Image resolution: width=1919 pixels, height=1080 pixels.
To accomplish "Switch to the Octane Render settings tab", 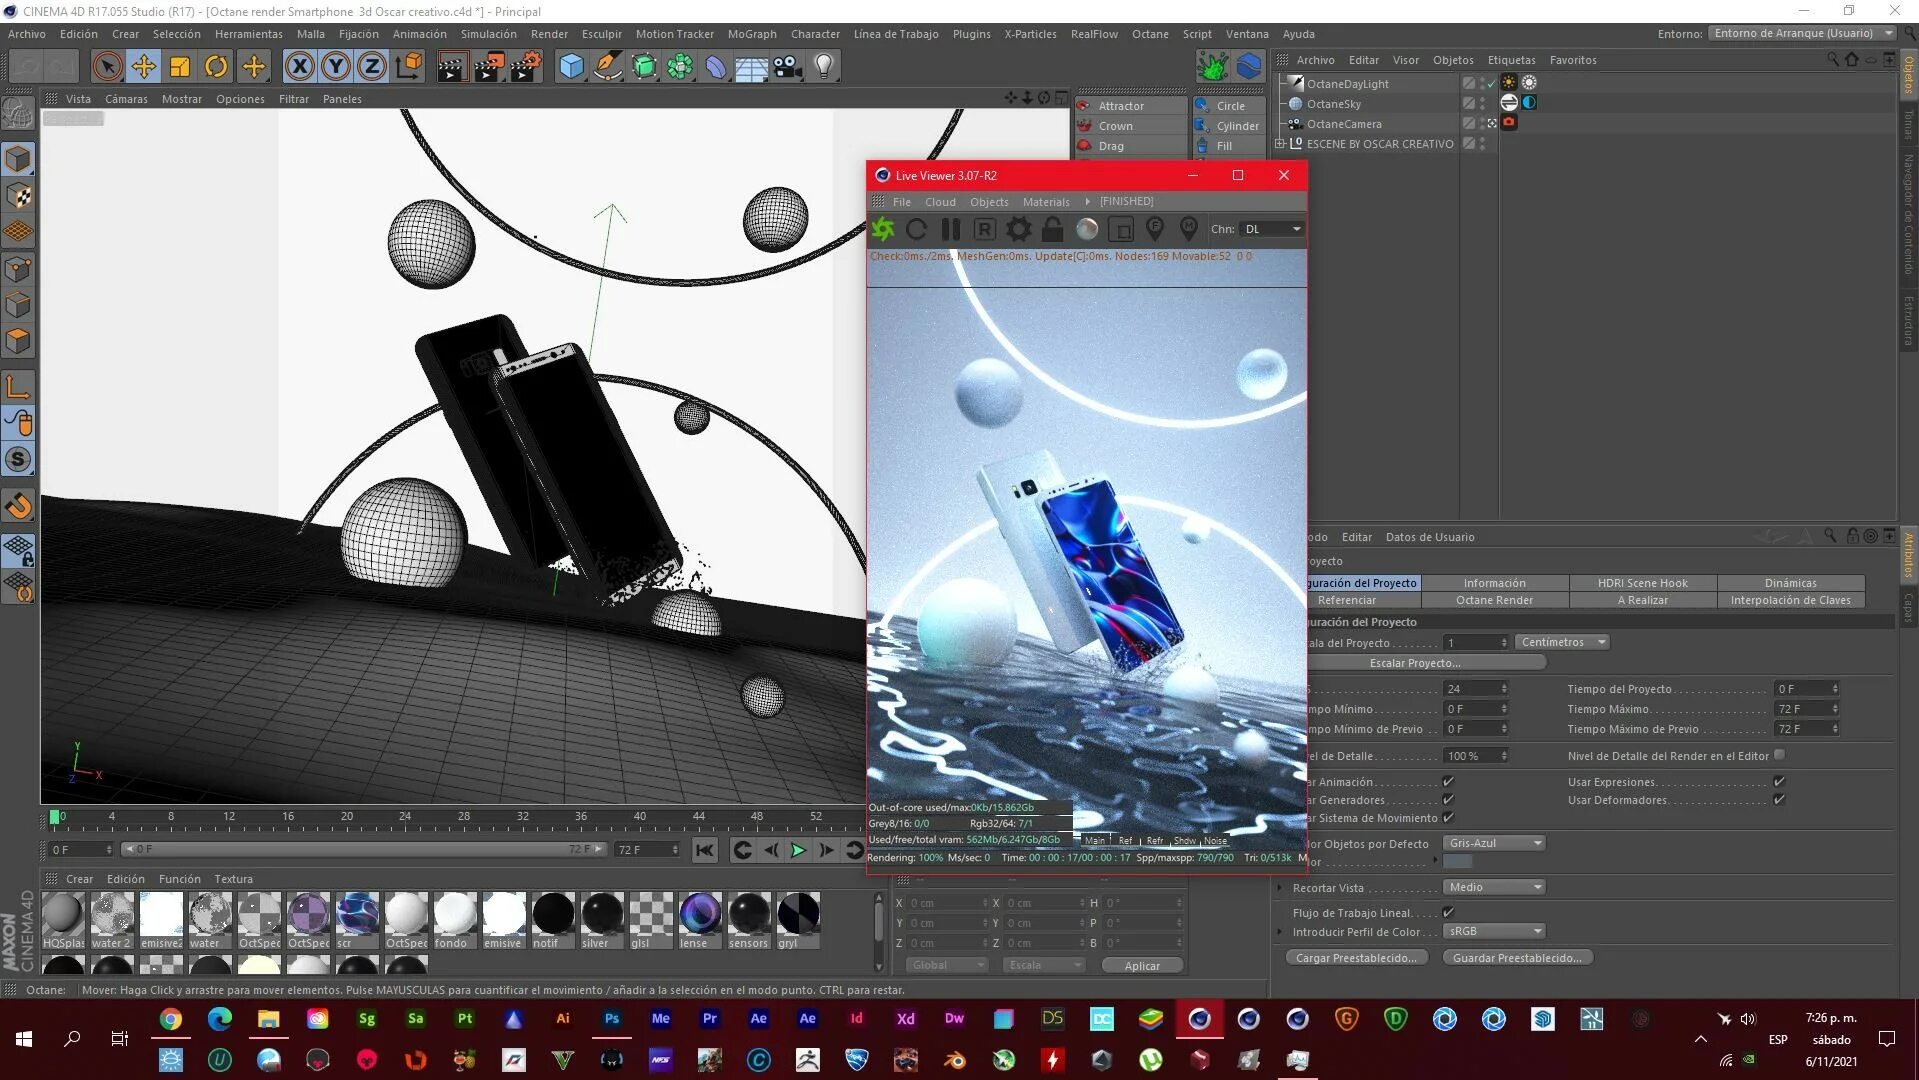I will 1494,600.
